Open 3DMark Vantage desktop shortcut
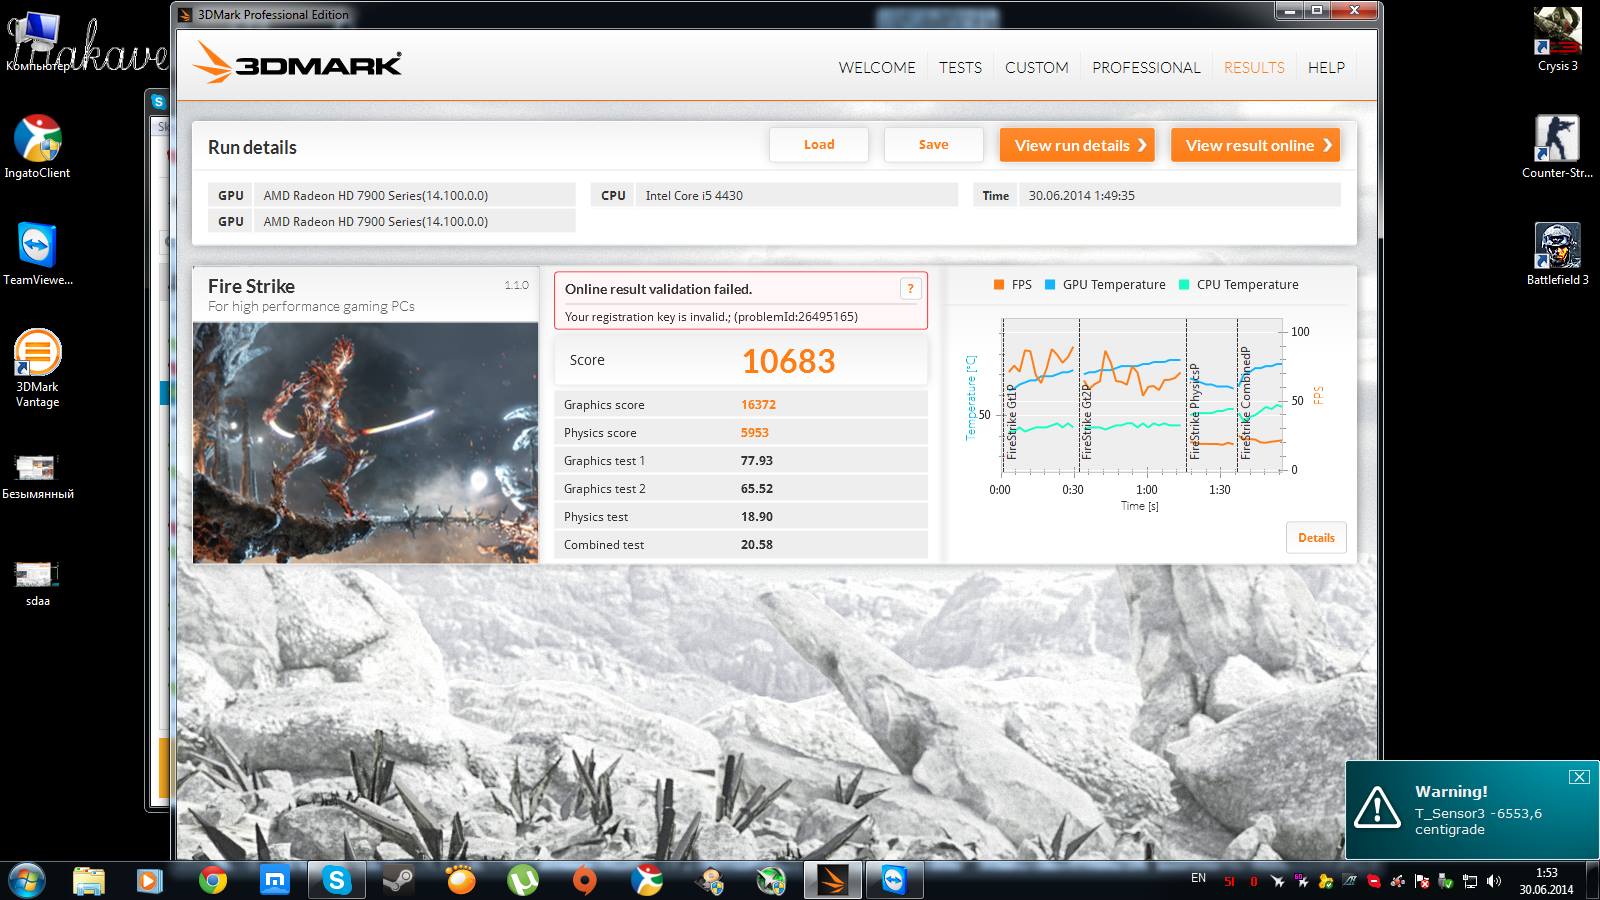This screenshot has height=900, width=1600. pyautogui.click(x=37, y=368)
